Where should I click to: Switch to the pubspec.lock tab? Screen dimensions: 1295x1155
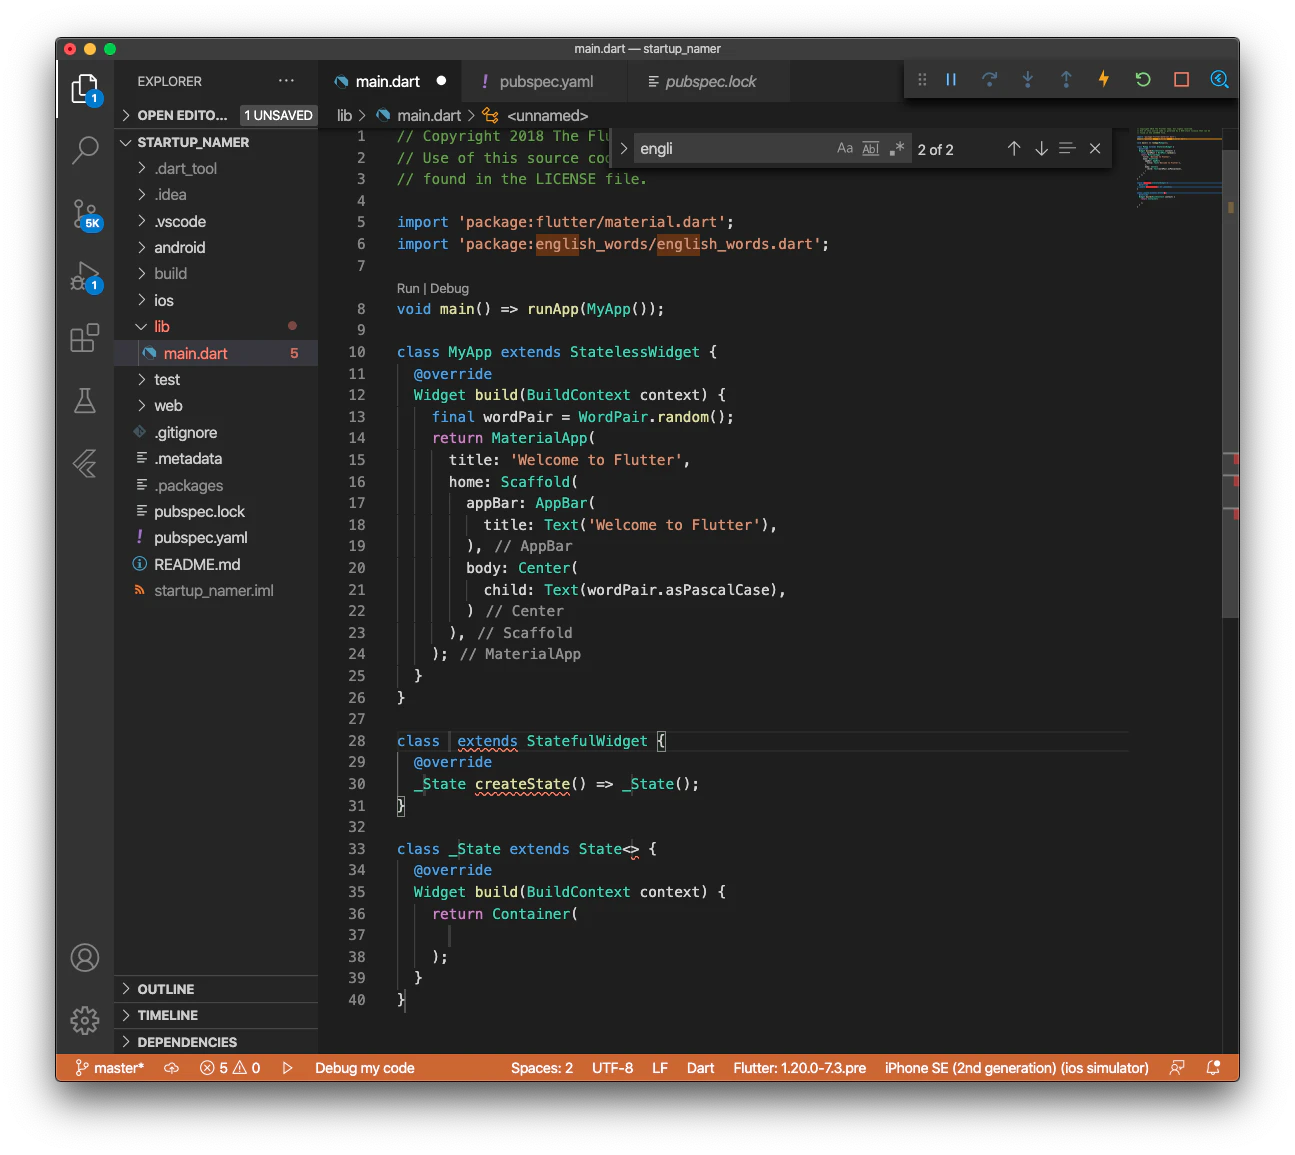[710, 81]
